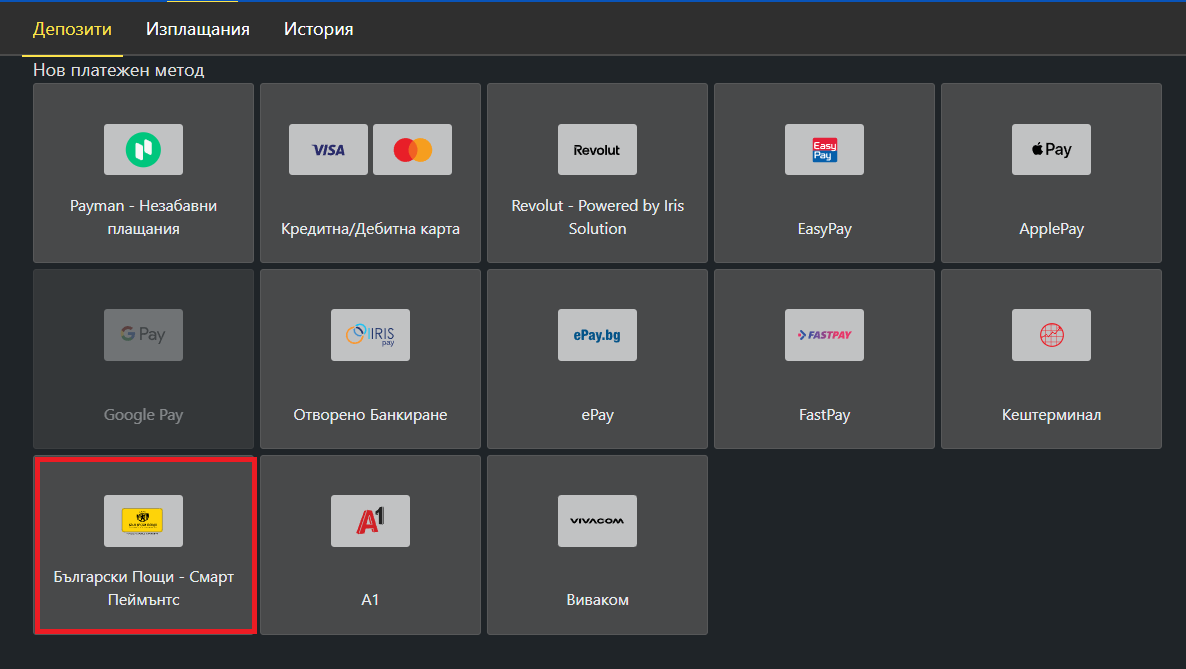Choose the Кештерминал label

tap(1051, 415)
